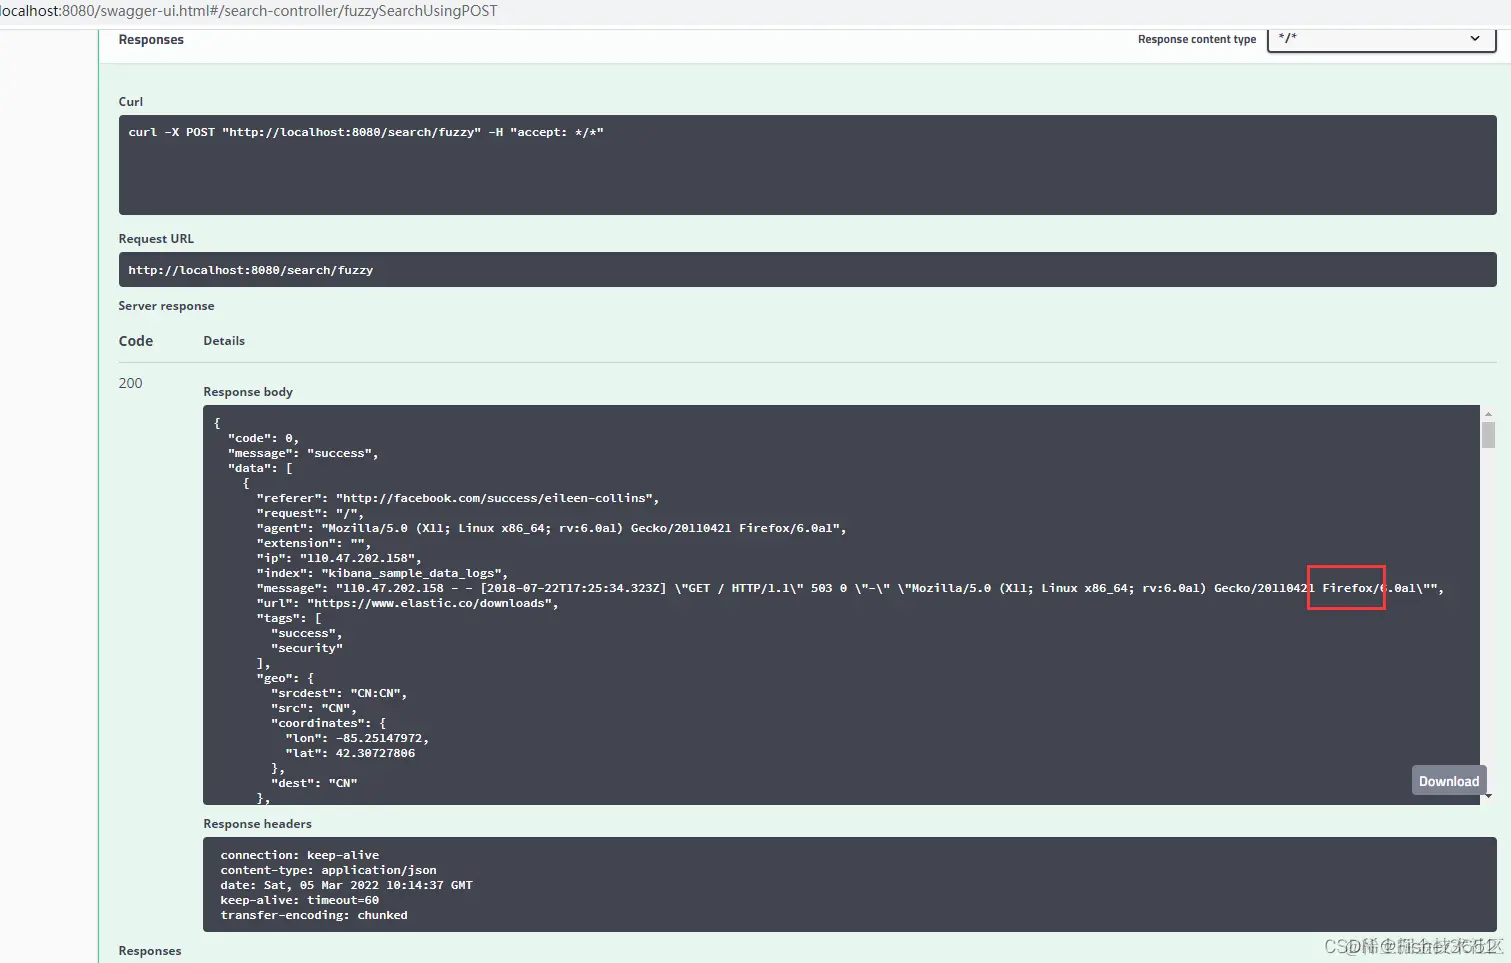
Task: Click the "success" entry in tags array
Action: pyautogui.click(x=307, y=633)
